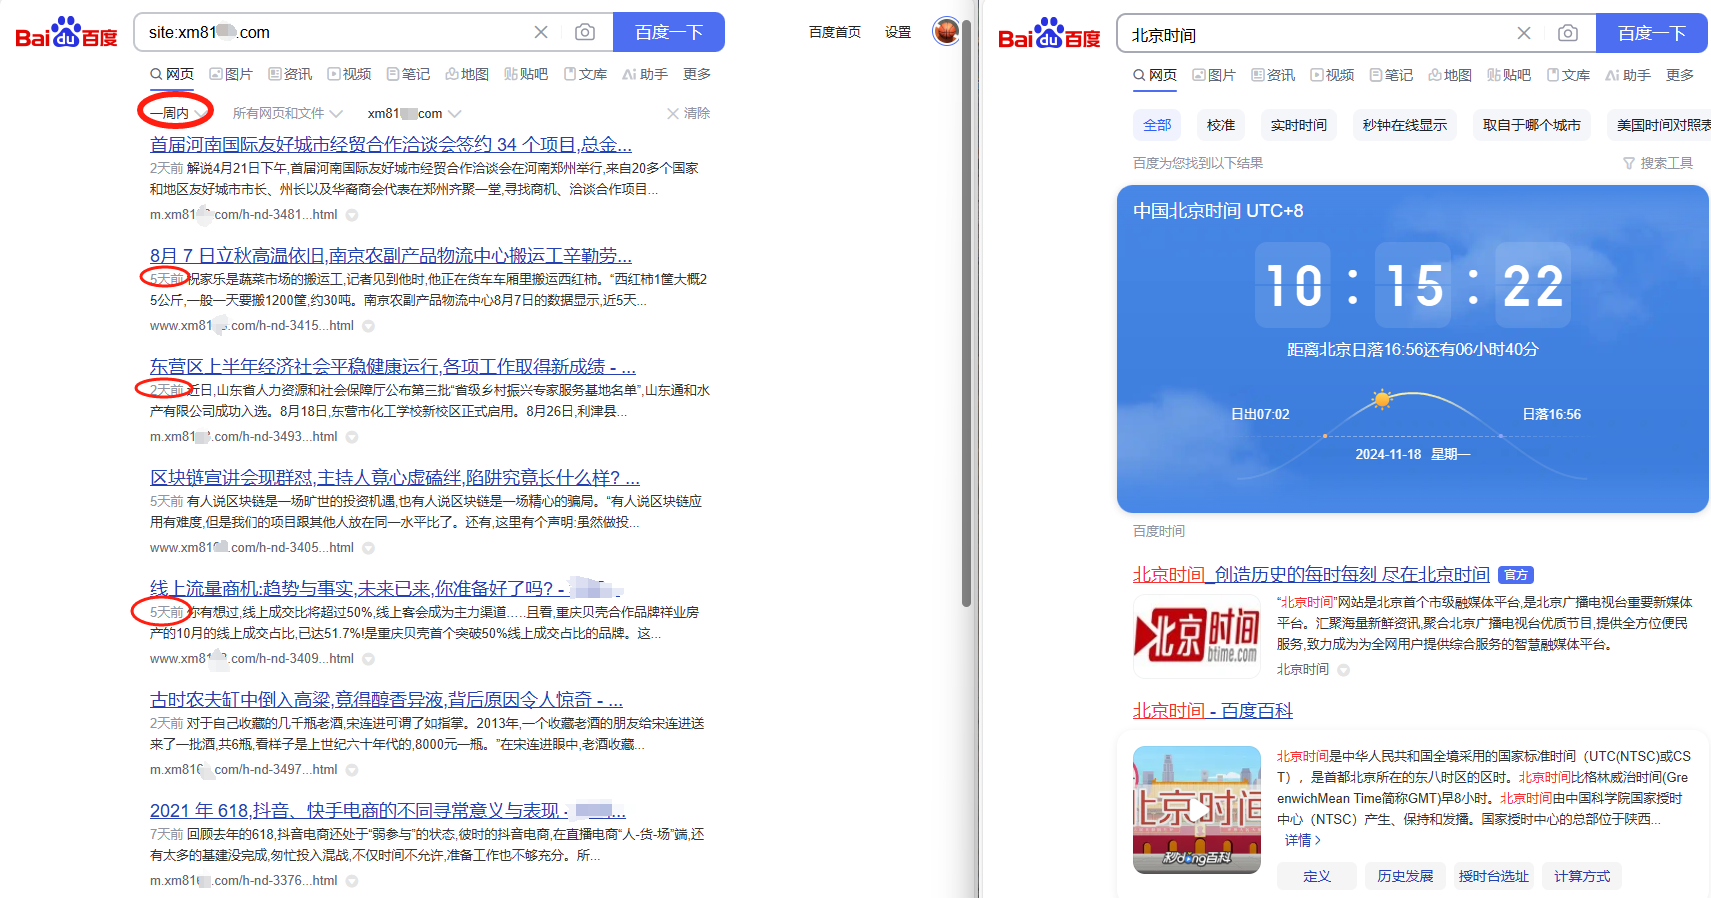Open result about 南京农副产品物流中心搬运工
The width and height of the screenshot is (1711, 898).
[x=391, y=256]
